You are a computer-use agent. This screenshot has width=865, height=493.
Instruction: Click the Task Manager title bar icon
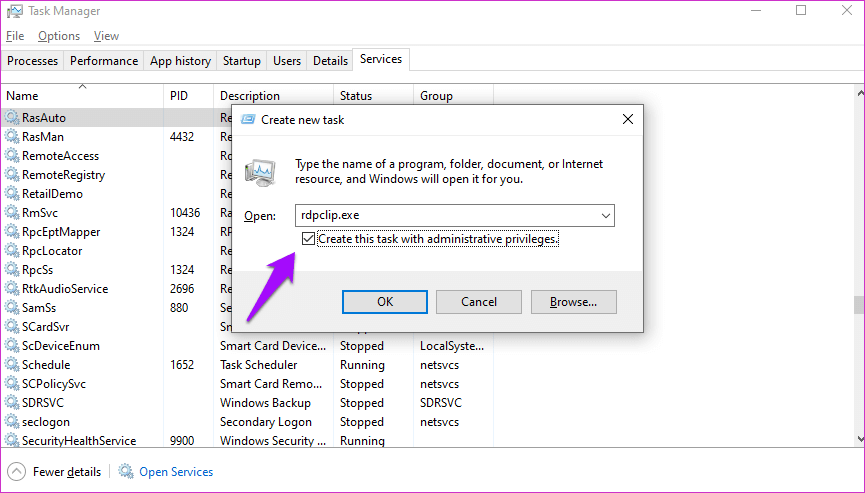tap(15, 11)
